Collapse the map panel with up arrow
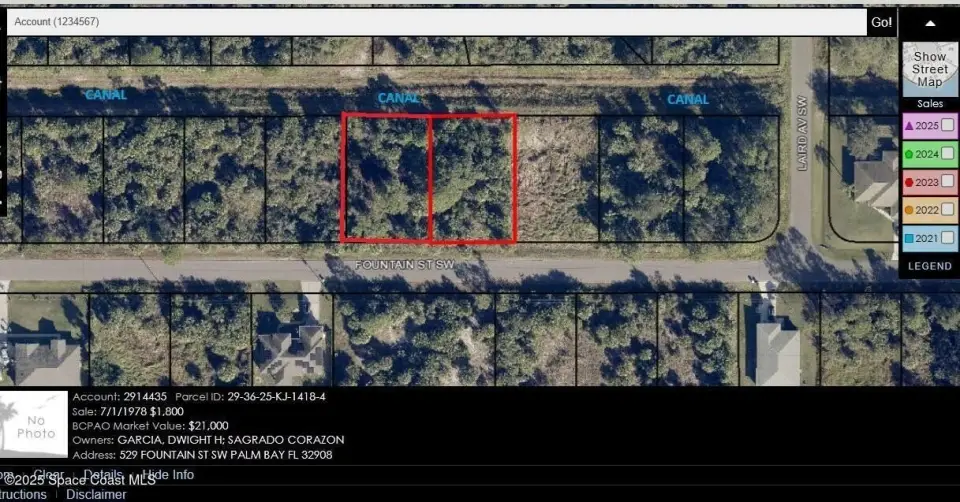The width and height of the screenshot is (960, 502). coord(929,23)
